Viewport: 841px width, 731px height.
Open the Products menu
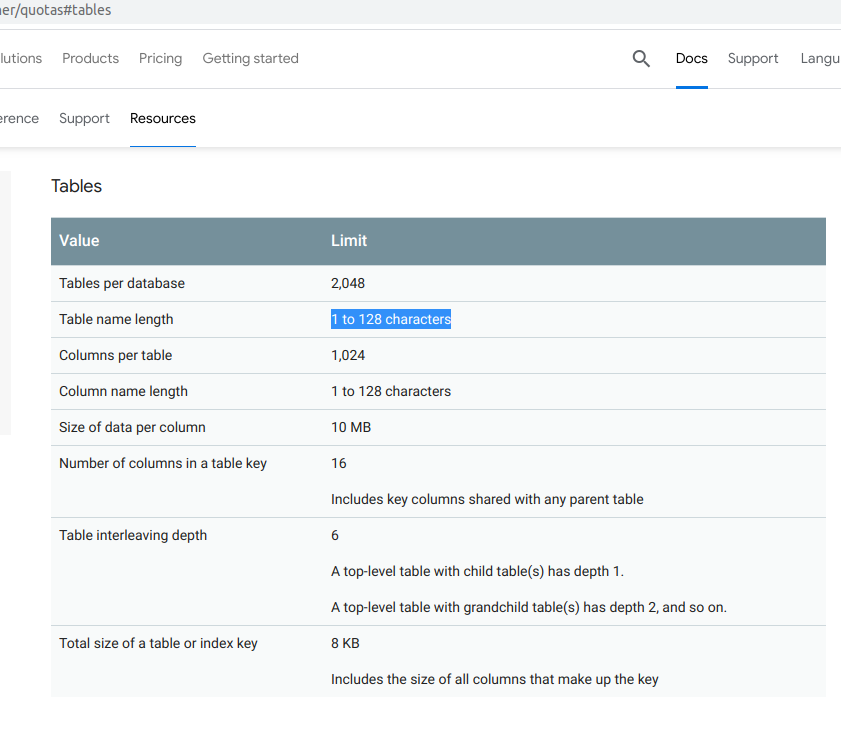90,58
